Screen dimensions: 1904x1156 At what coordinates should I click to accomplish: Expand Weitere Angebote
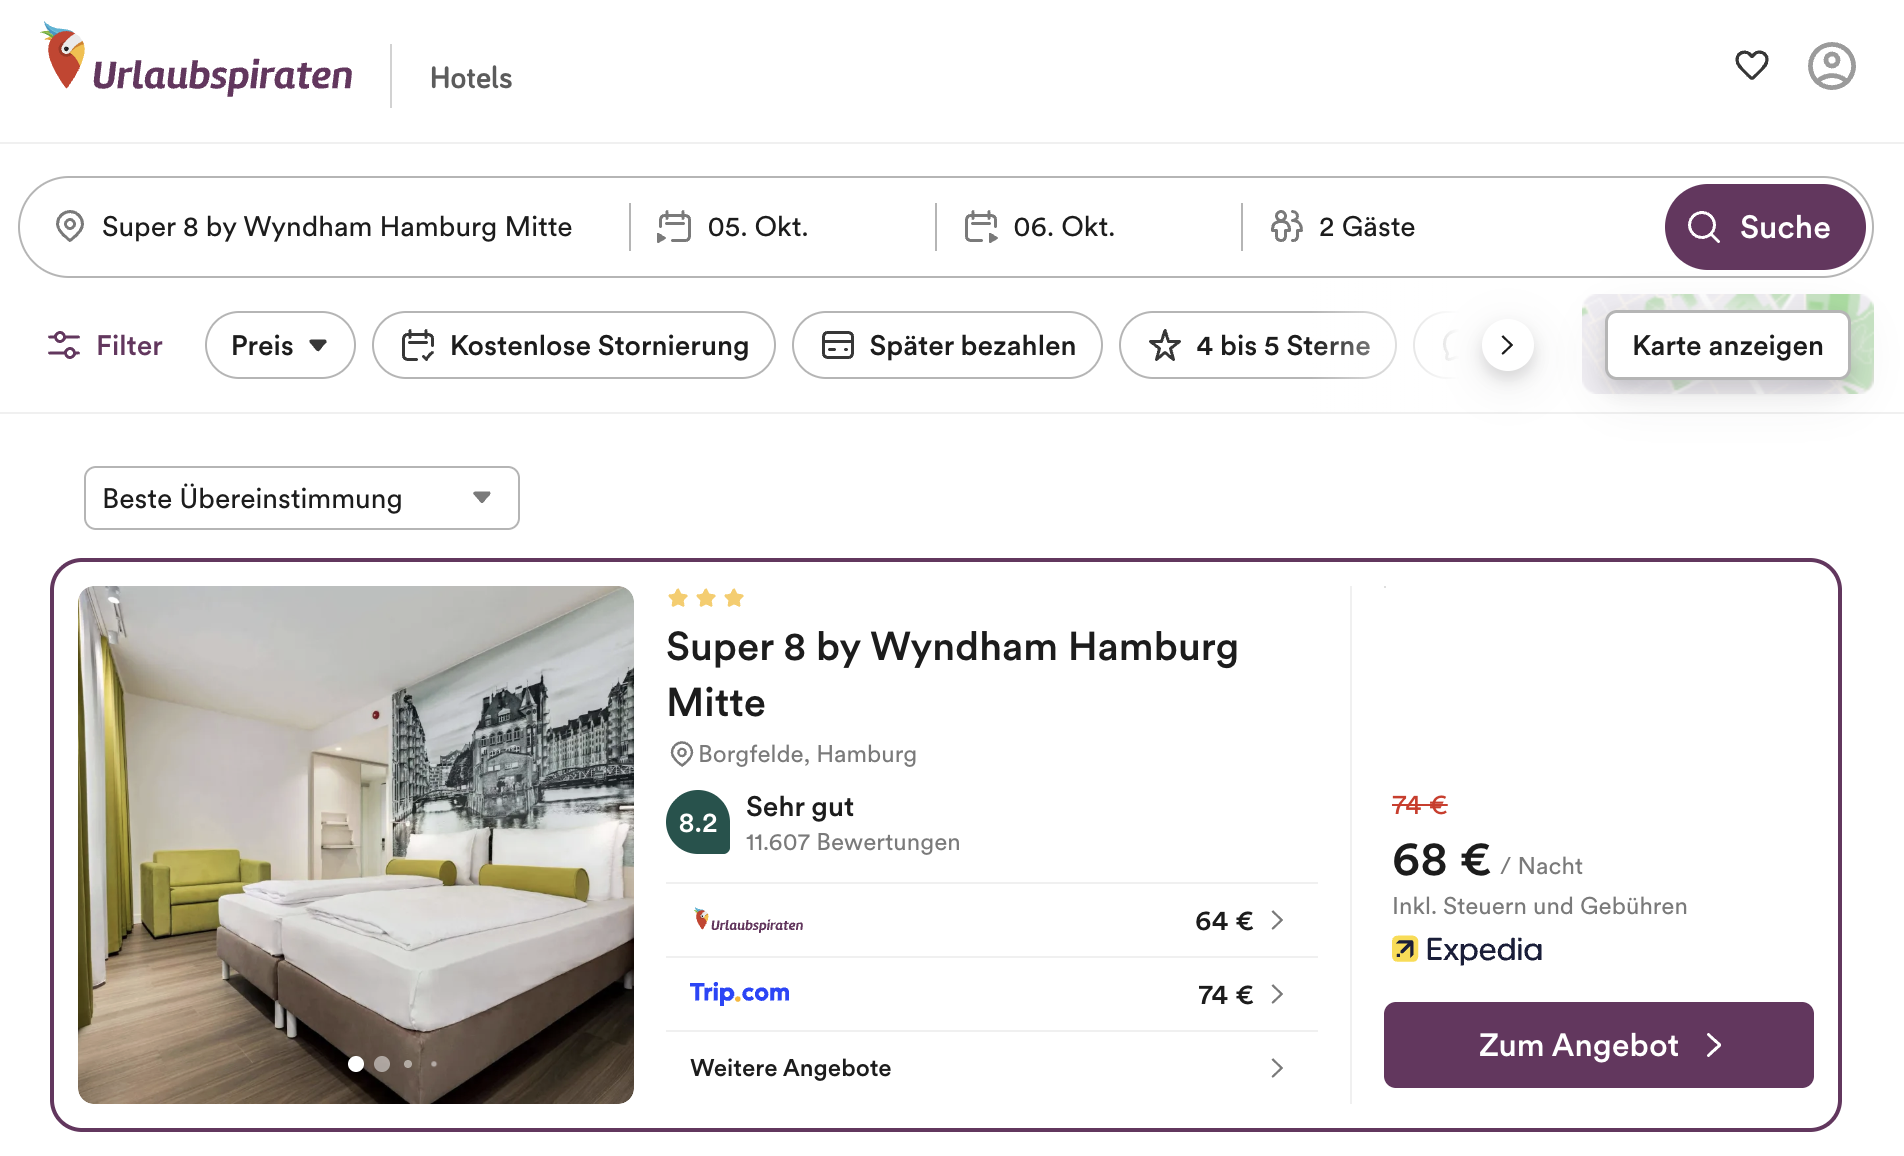[990, 1068]
